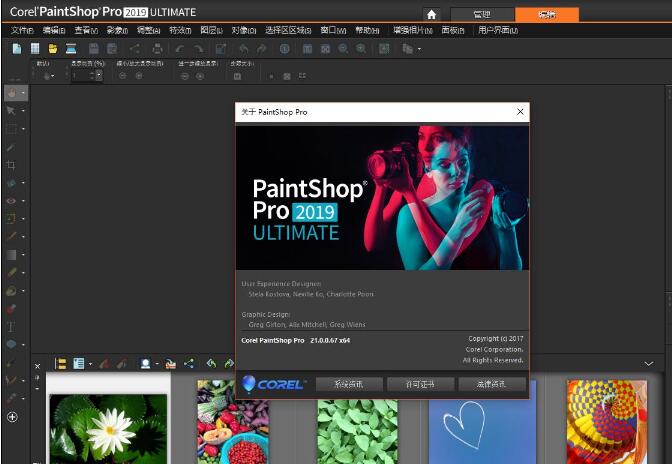Open the Pan tool flyout arrow
This screenshot has width=672, height=464.
(x=23, y=93)
